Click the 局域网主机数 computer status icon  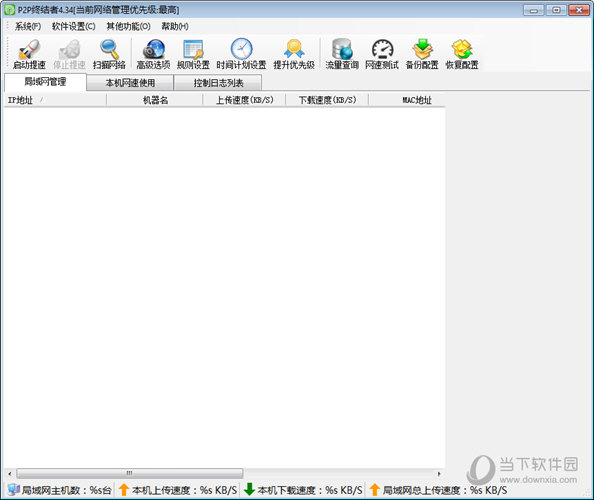pyautogui.click(x=13, y=489)
